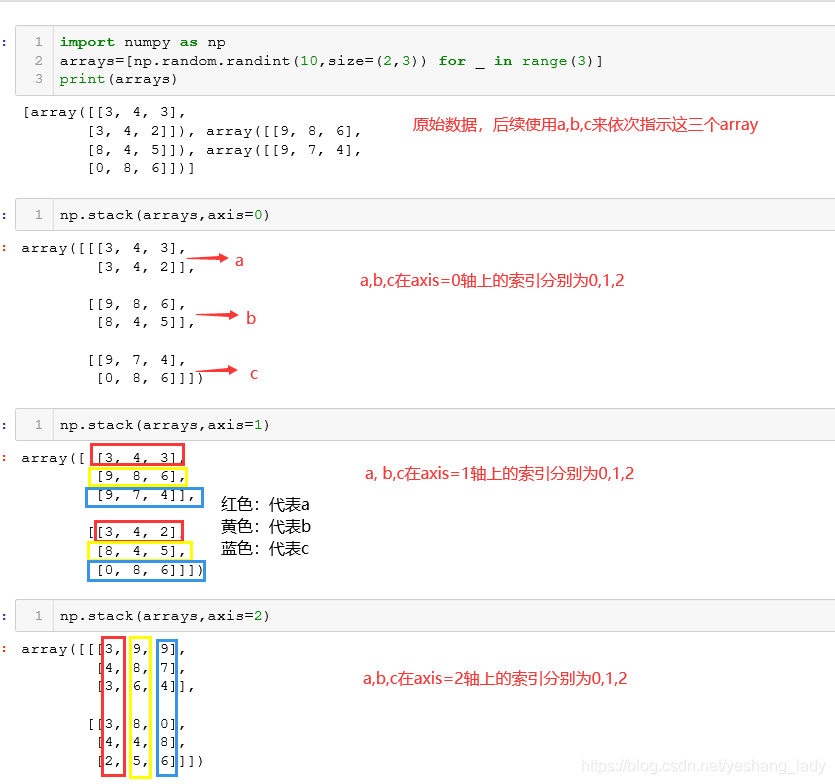Image resolution: width=835 pixels, height=784 pixels.
Task: Click the yellow box around [8, 4, 5]
Action: [x=142, y=549]
